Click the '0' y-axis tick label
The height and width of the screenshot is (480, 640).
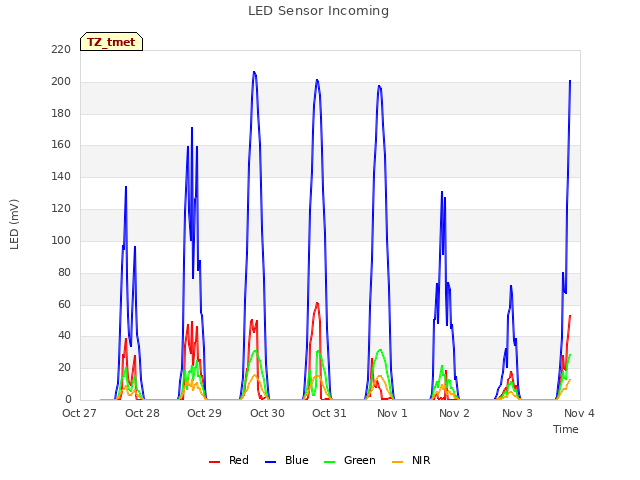(68, 399)
